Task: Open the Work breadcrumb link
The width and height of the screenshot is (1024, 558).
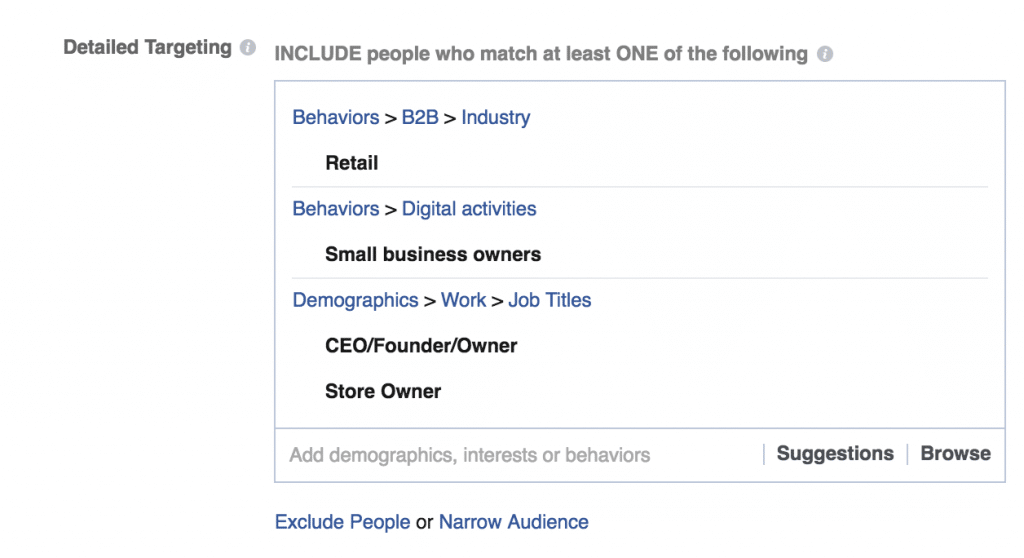Action: pyautogui.click(x=463, y=301)
